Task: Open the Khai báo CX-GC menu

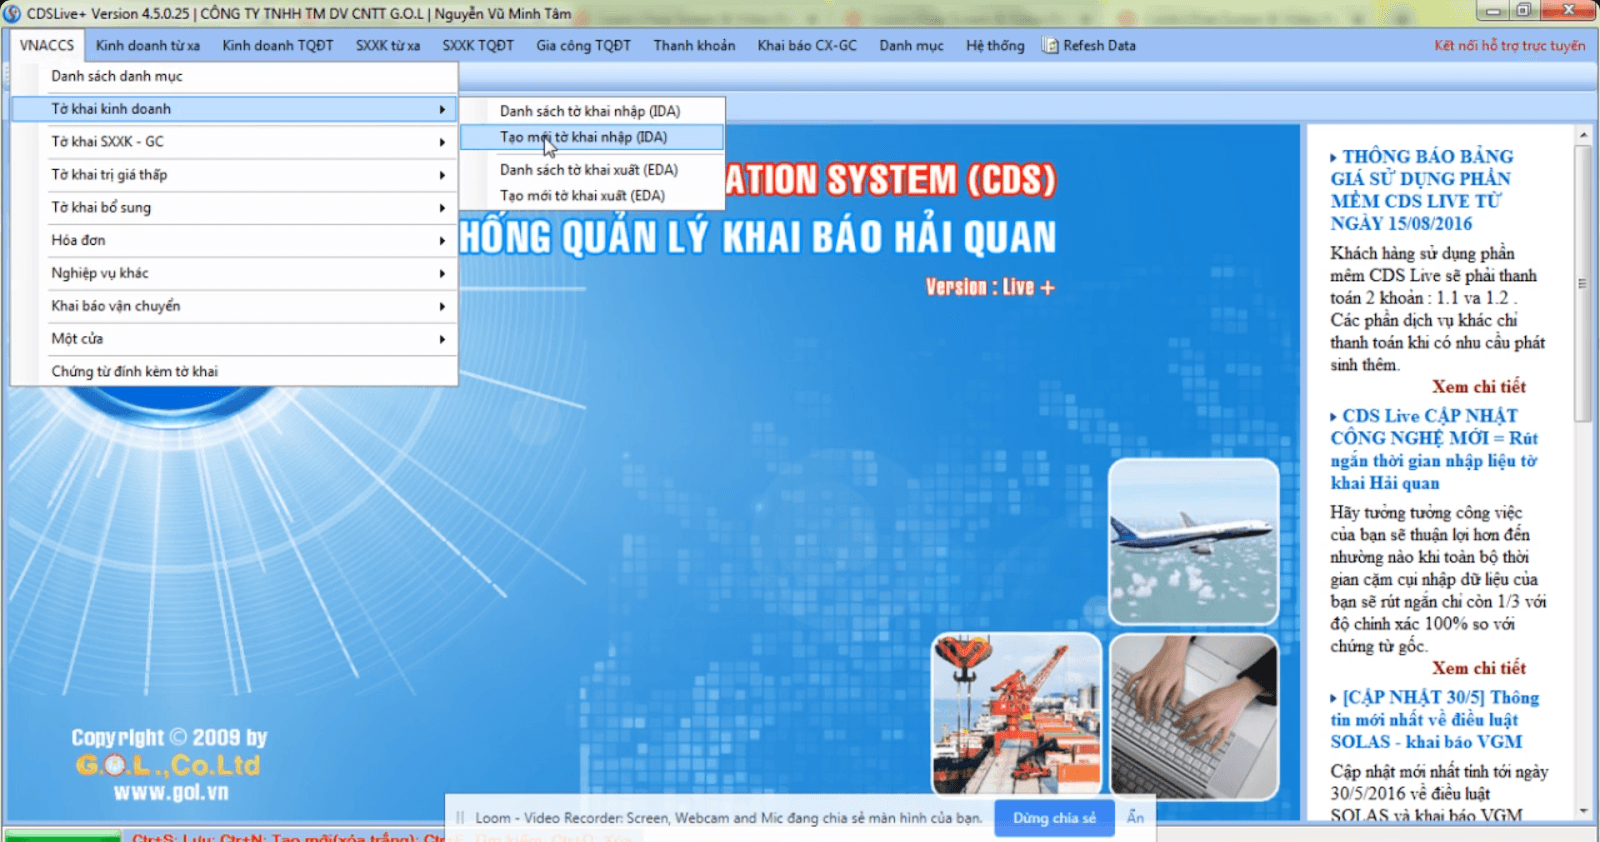Action: (806, 46)
